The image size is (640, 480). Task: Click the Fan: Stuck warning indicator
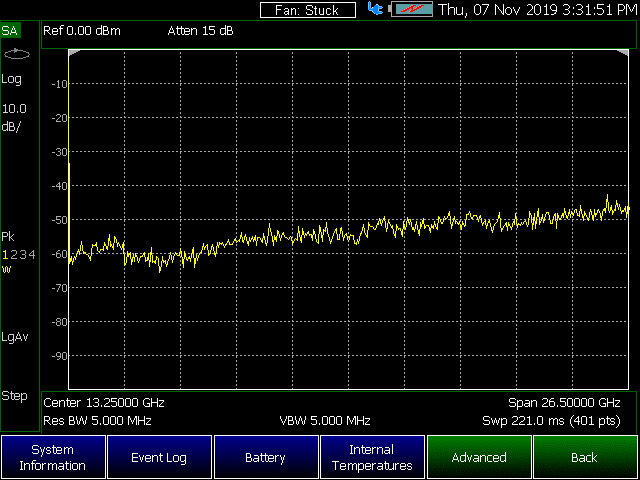[x=308, y=10]
